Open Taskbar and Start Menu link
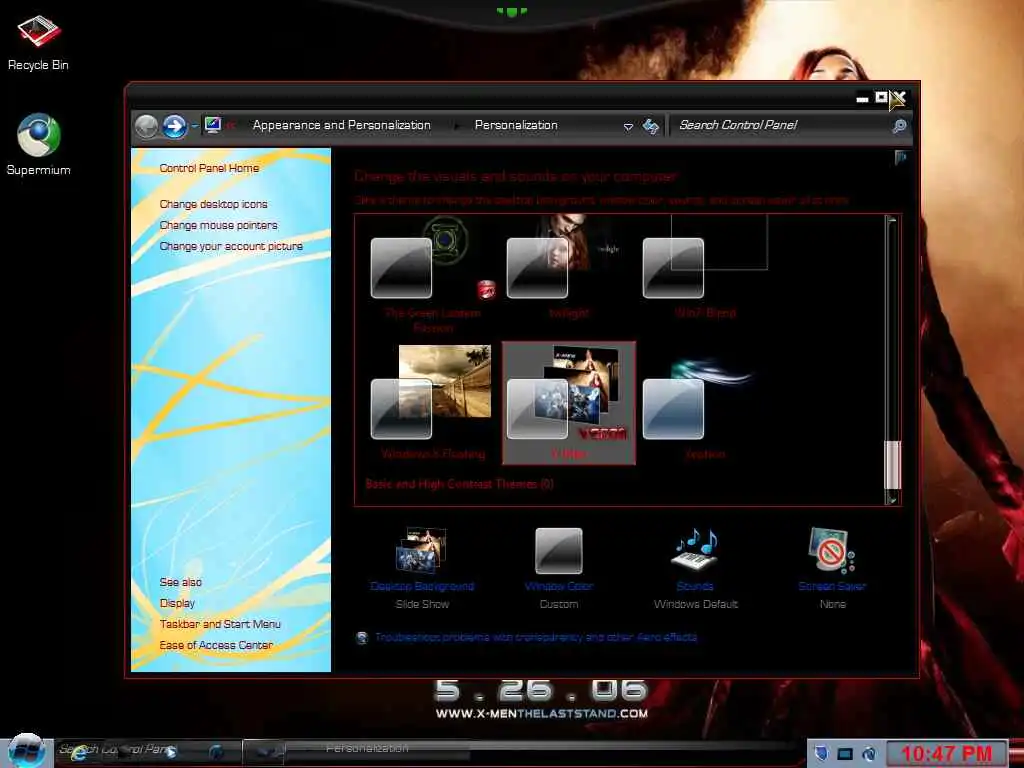This screenshot has height=768, width=1024. (220, 624)
